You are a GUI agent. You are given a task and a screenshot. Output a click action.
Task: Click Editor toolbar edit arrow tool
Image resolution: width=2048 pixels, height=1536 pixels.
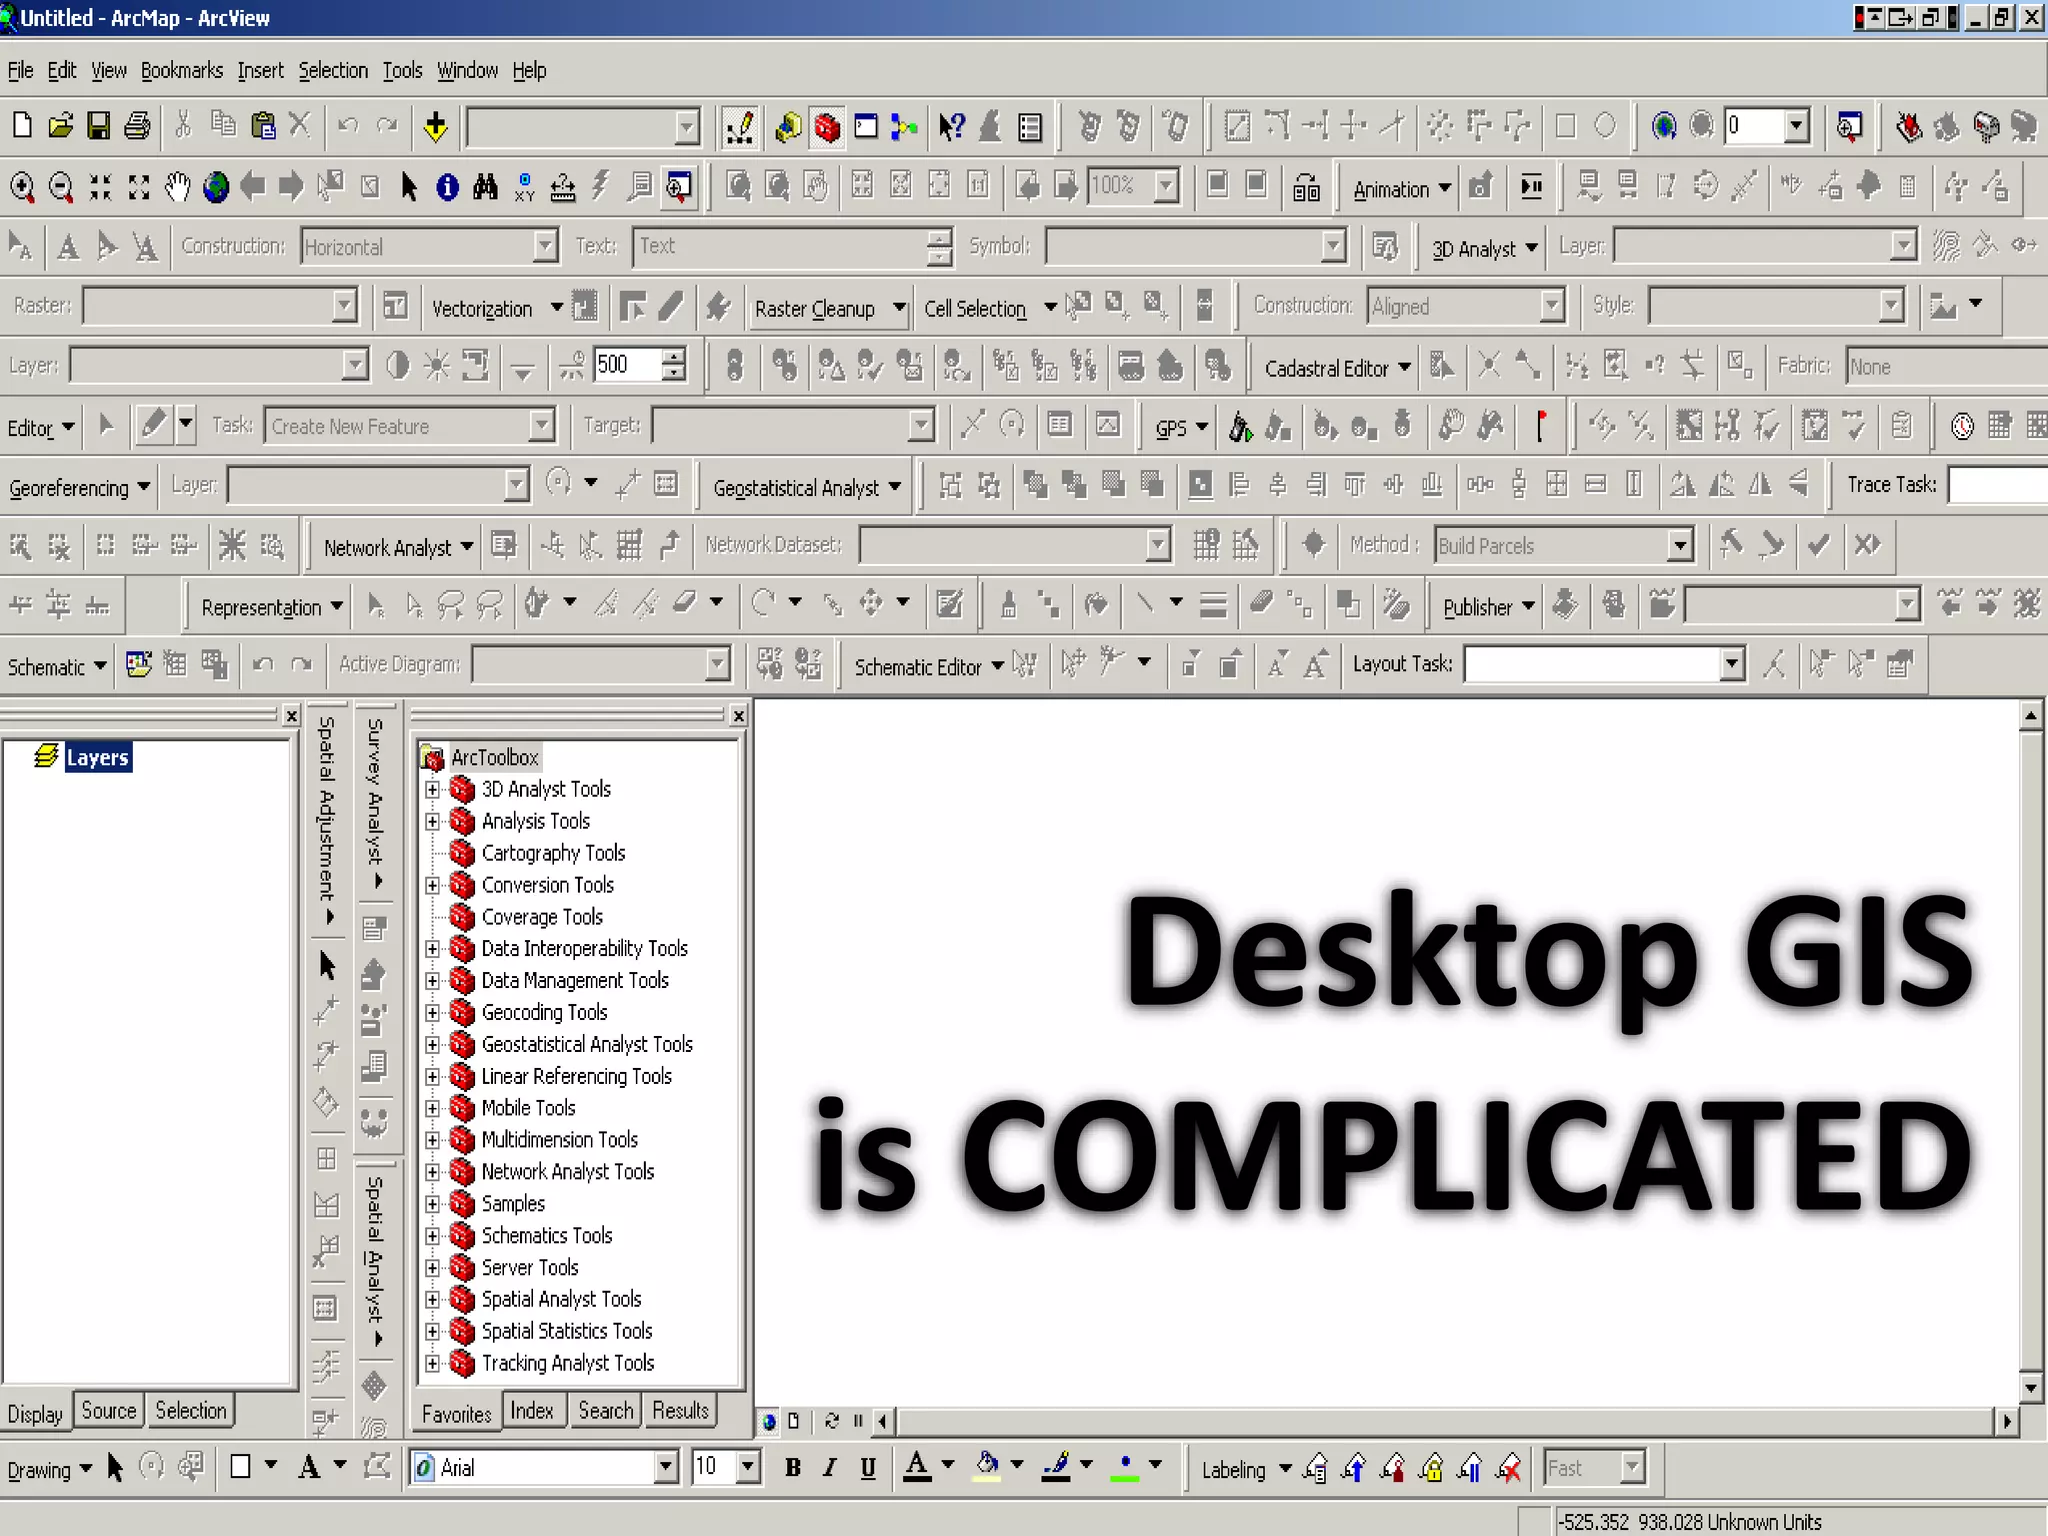coord(106,426)
